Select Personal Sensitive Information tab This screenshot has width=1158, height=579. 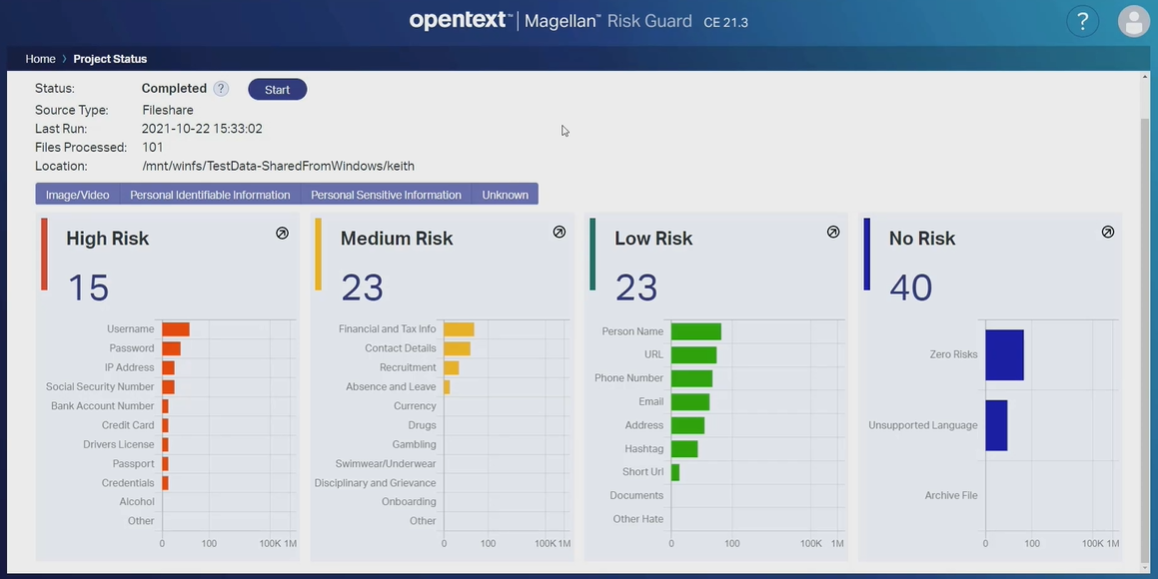pos(386,195)
